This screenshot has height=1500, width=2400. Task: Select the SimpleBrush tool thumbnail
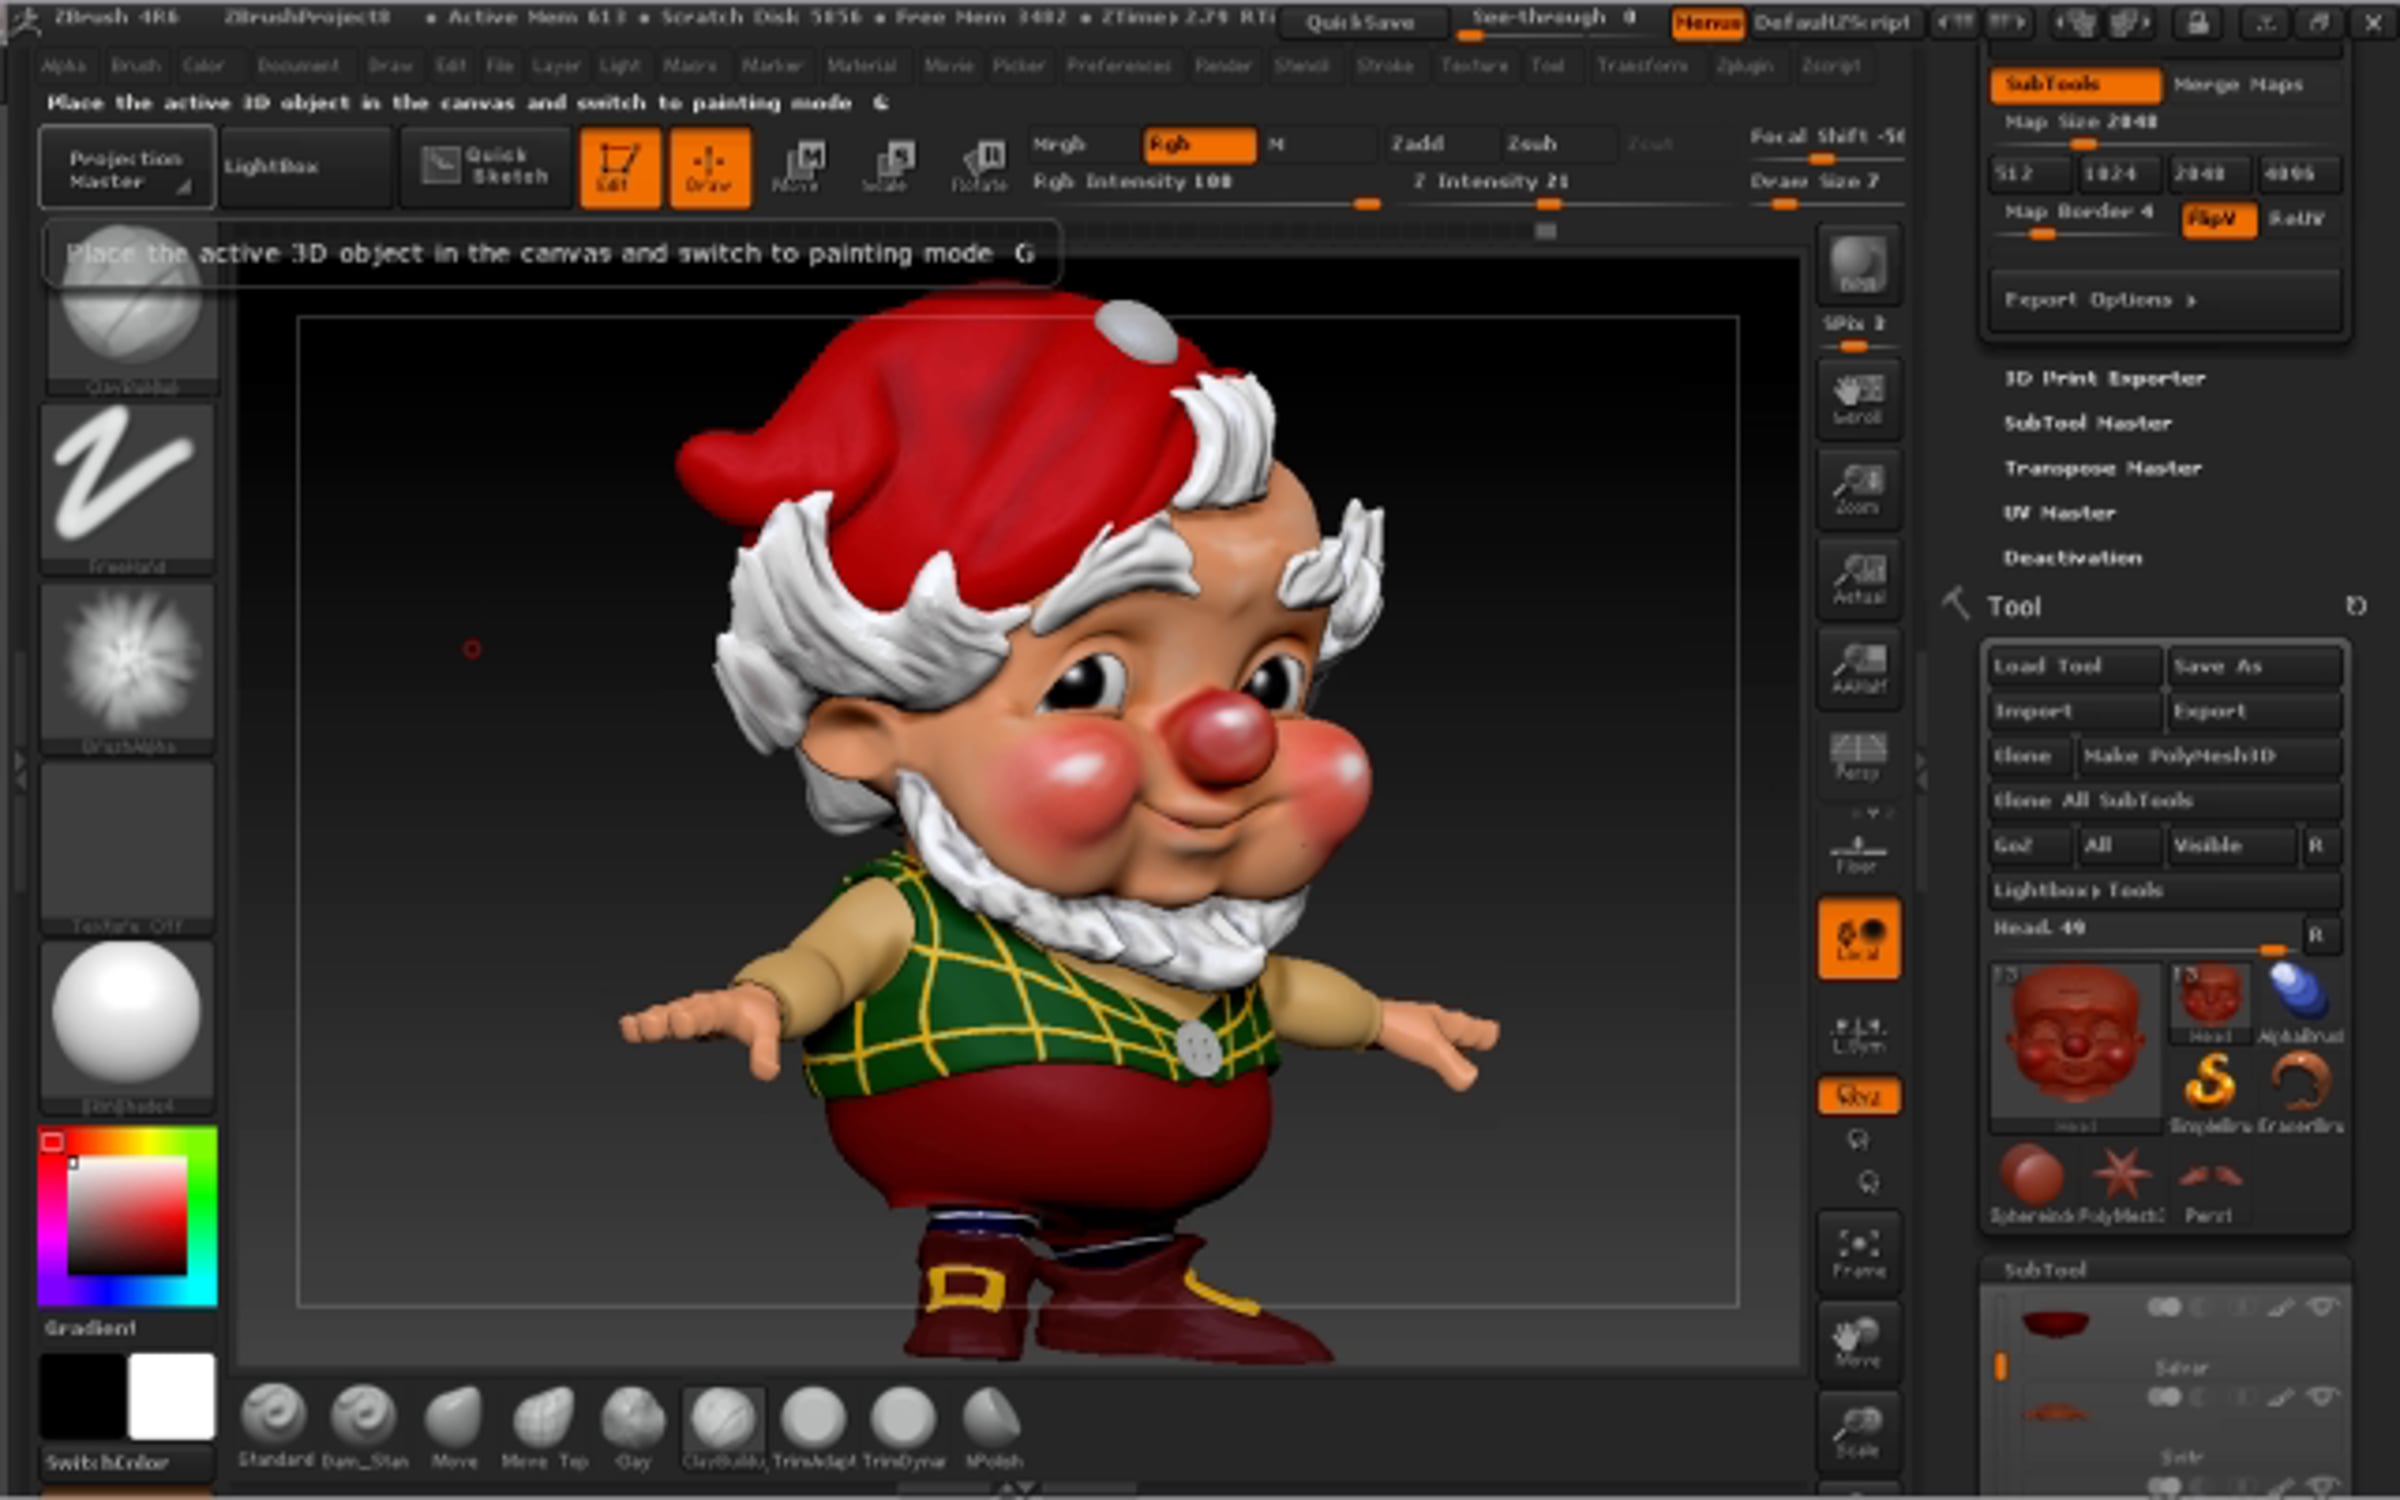click(x=2211, y=1090)
